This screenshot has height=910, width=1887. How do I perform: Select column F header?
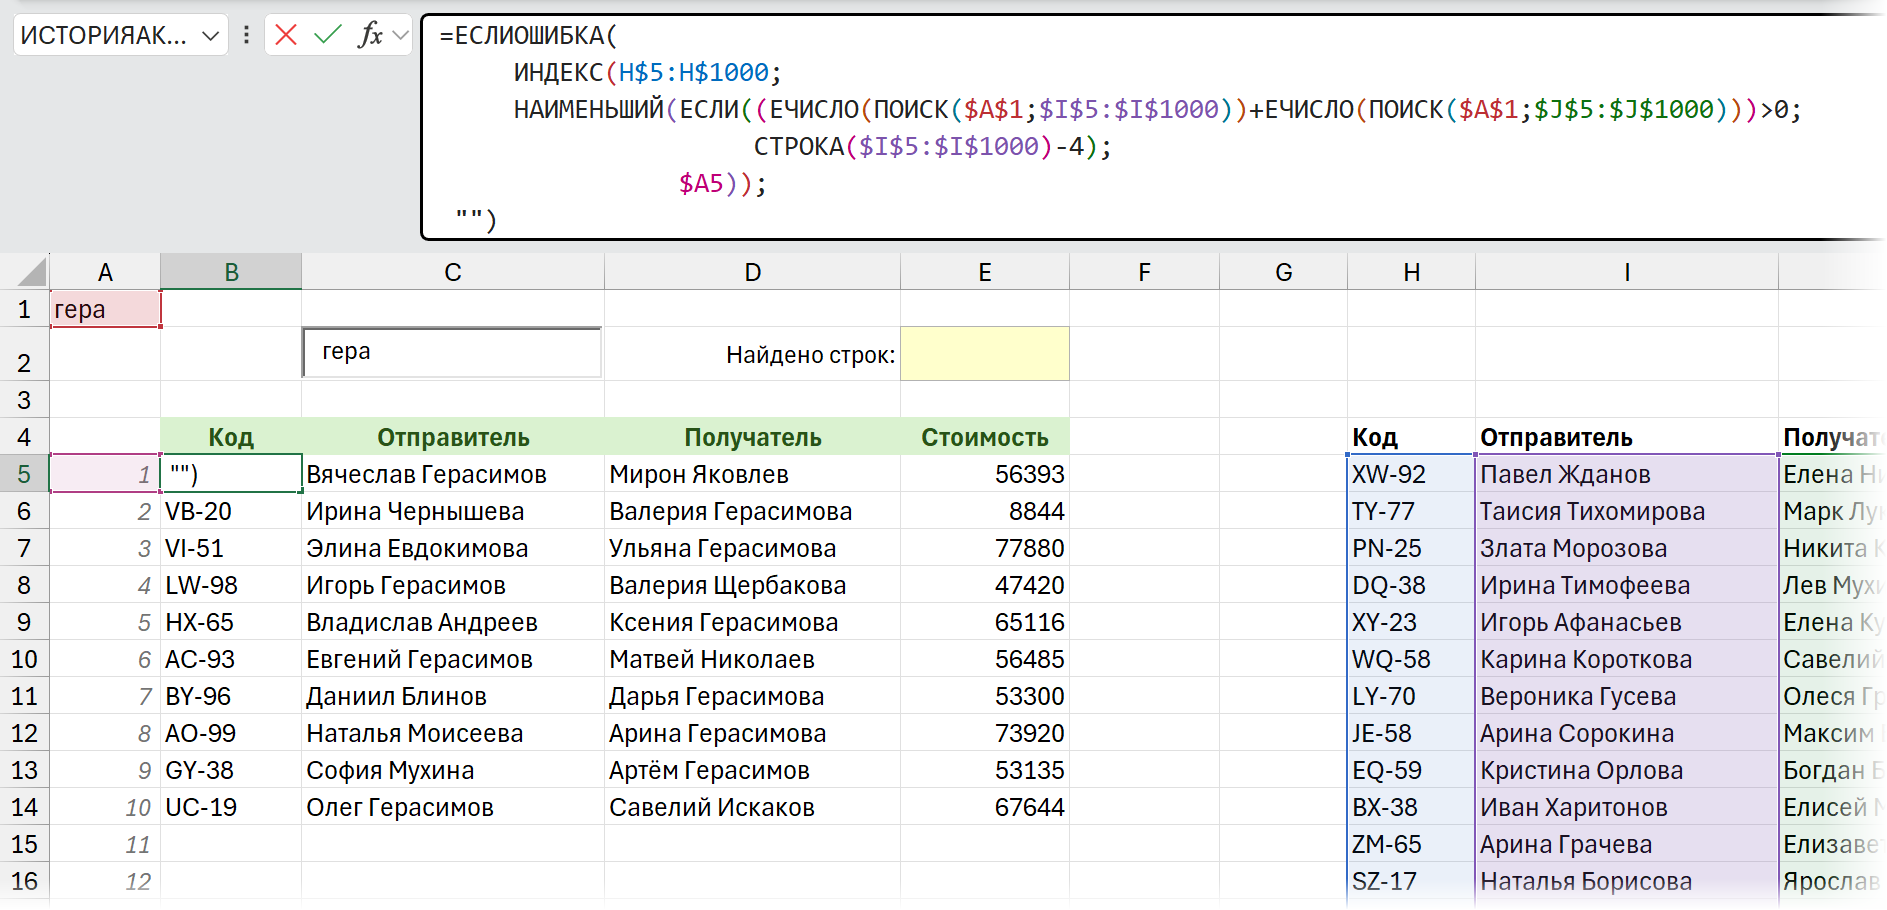pyautogui.click(x=1144, y=272)
